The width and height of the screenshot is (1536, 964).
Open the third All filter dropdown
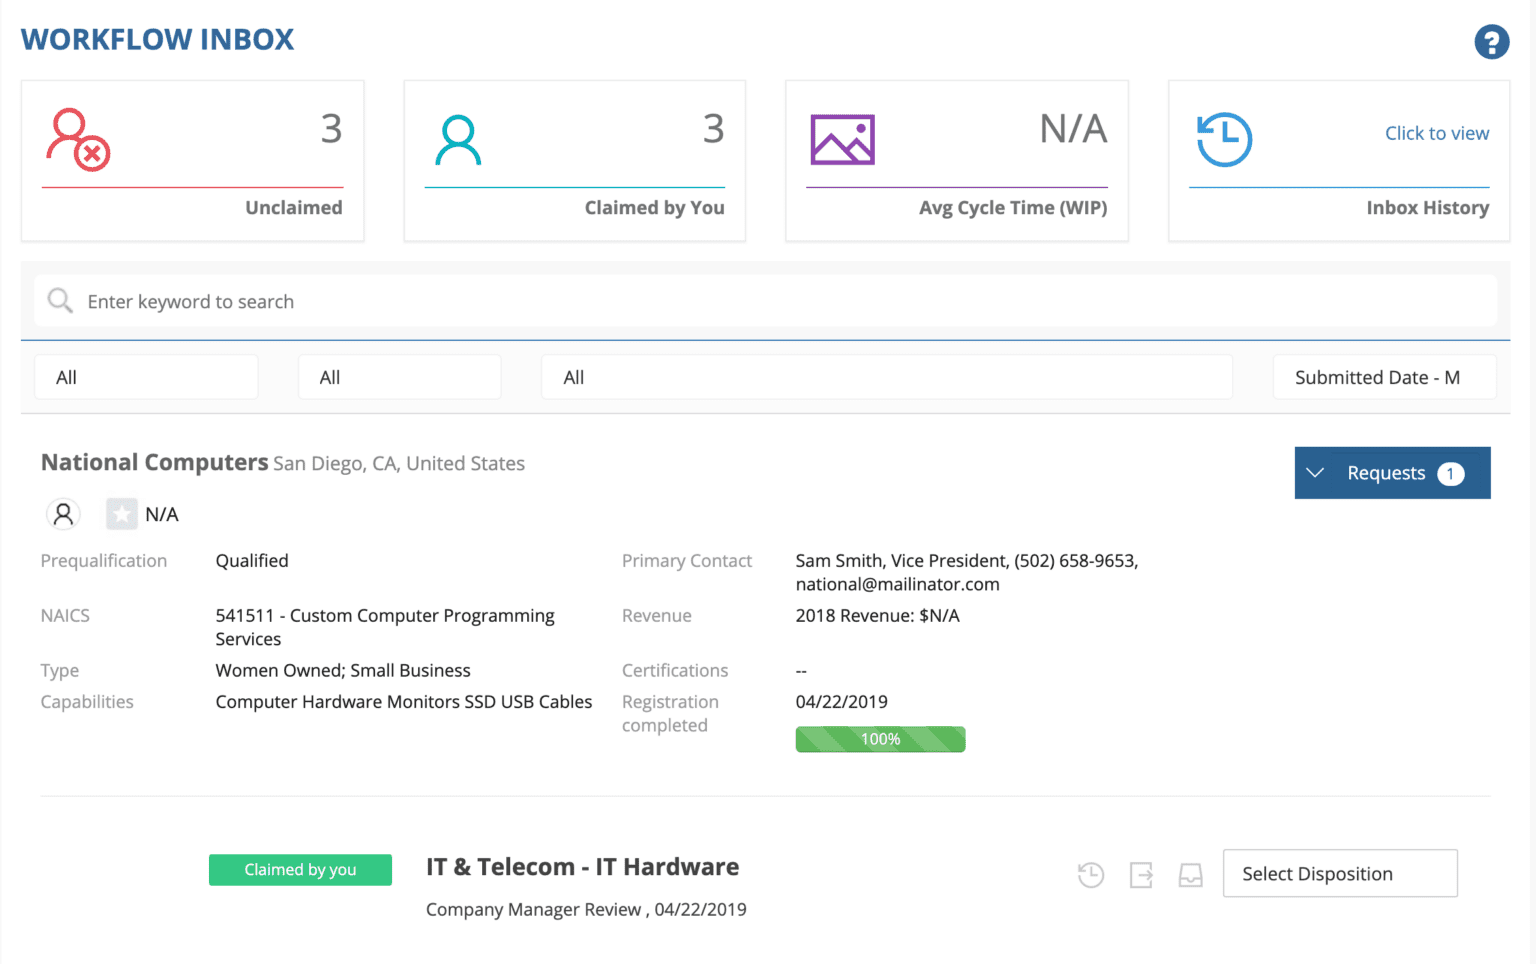coord(886,377)
